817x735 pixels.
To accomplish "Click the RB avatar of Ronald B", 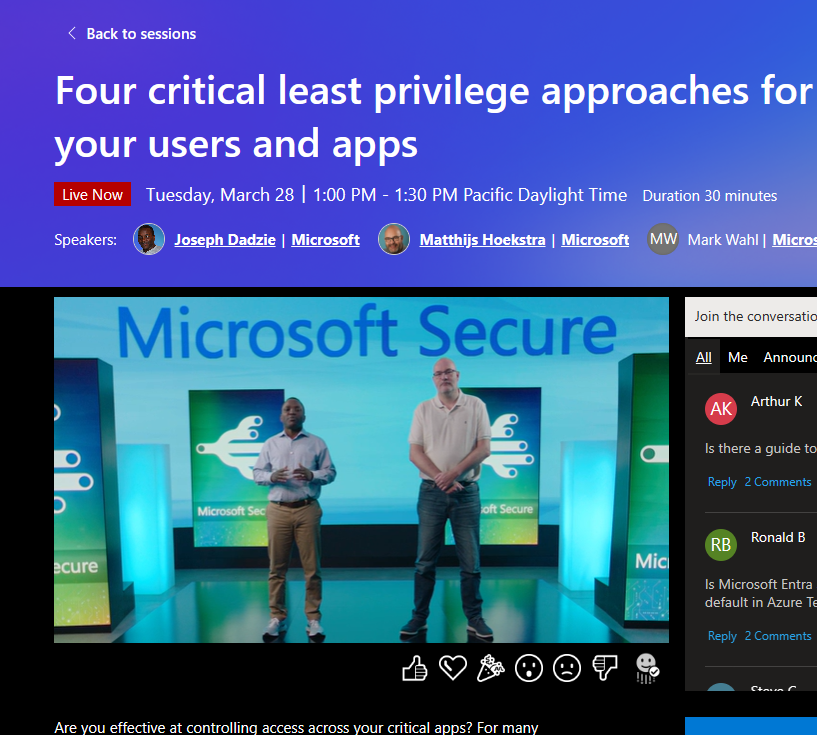I will [721, 545].
